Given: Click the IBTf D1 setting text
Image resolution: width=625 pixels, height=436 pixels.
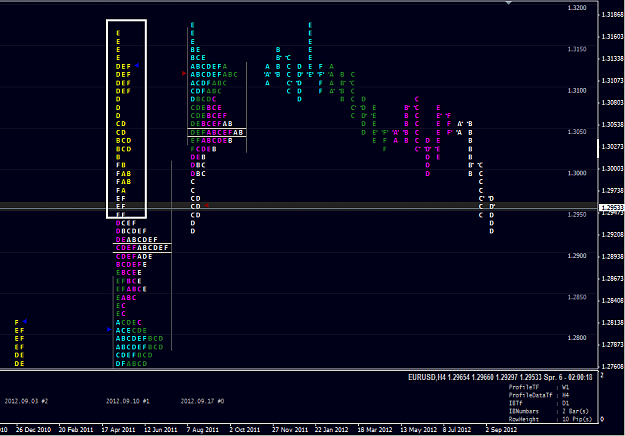Looking at the screenshot, I should point(539,403).
